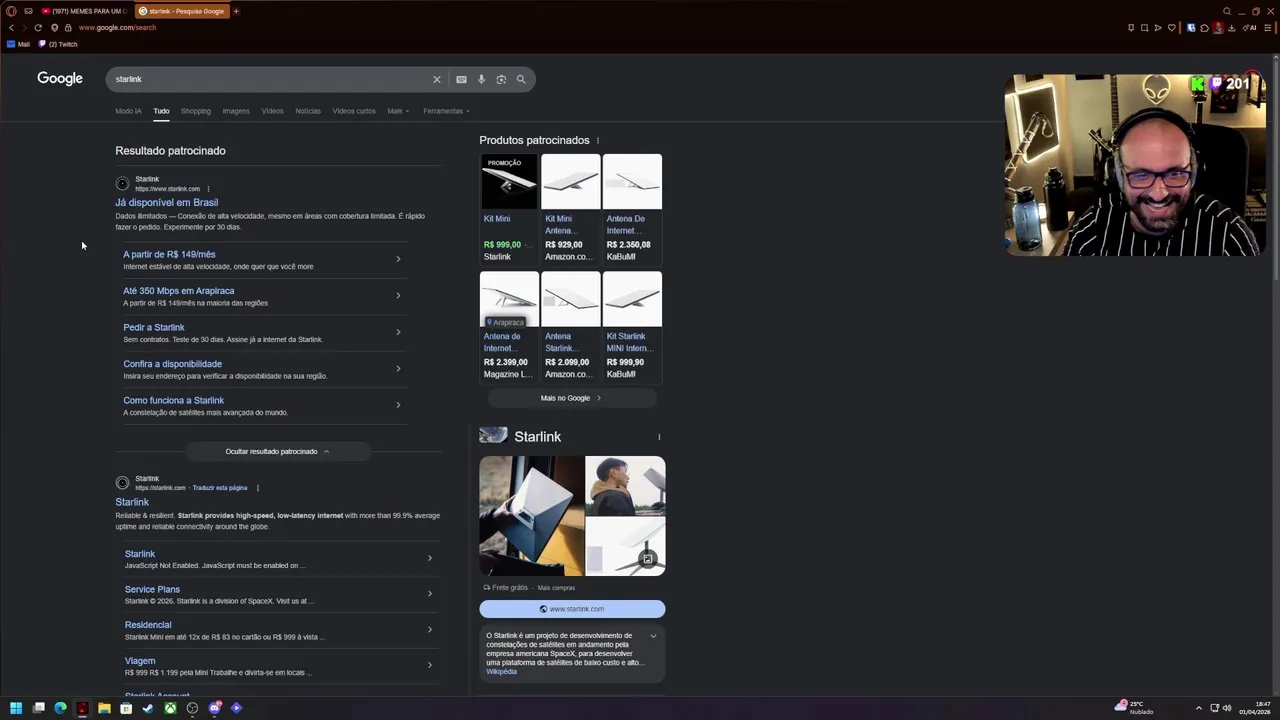
Task: Open the Pedir a Starlink link
Action: click(154, 327)
